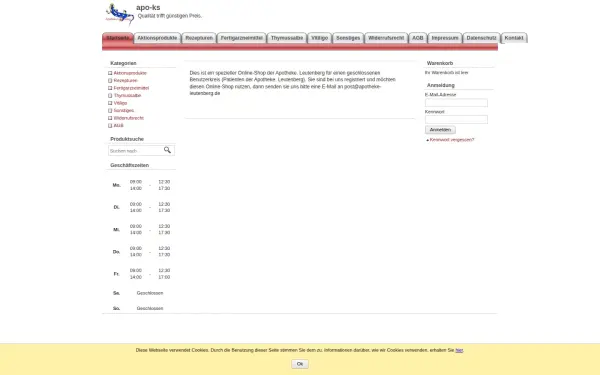Click the magnifier search icon
The image size is (600, 375).
(167, 150)
